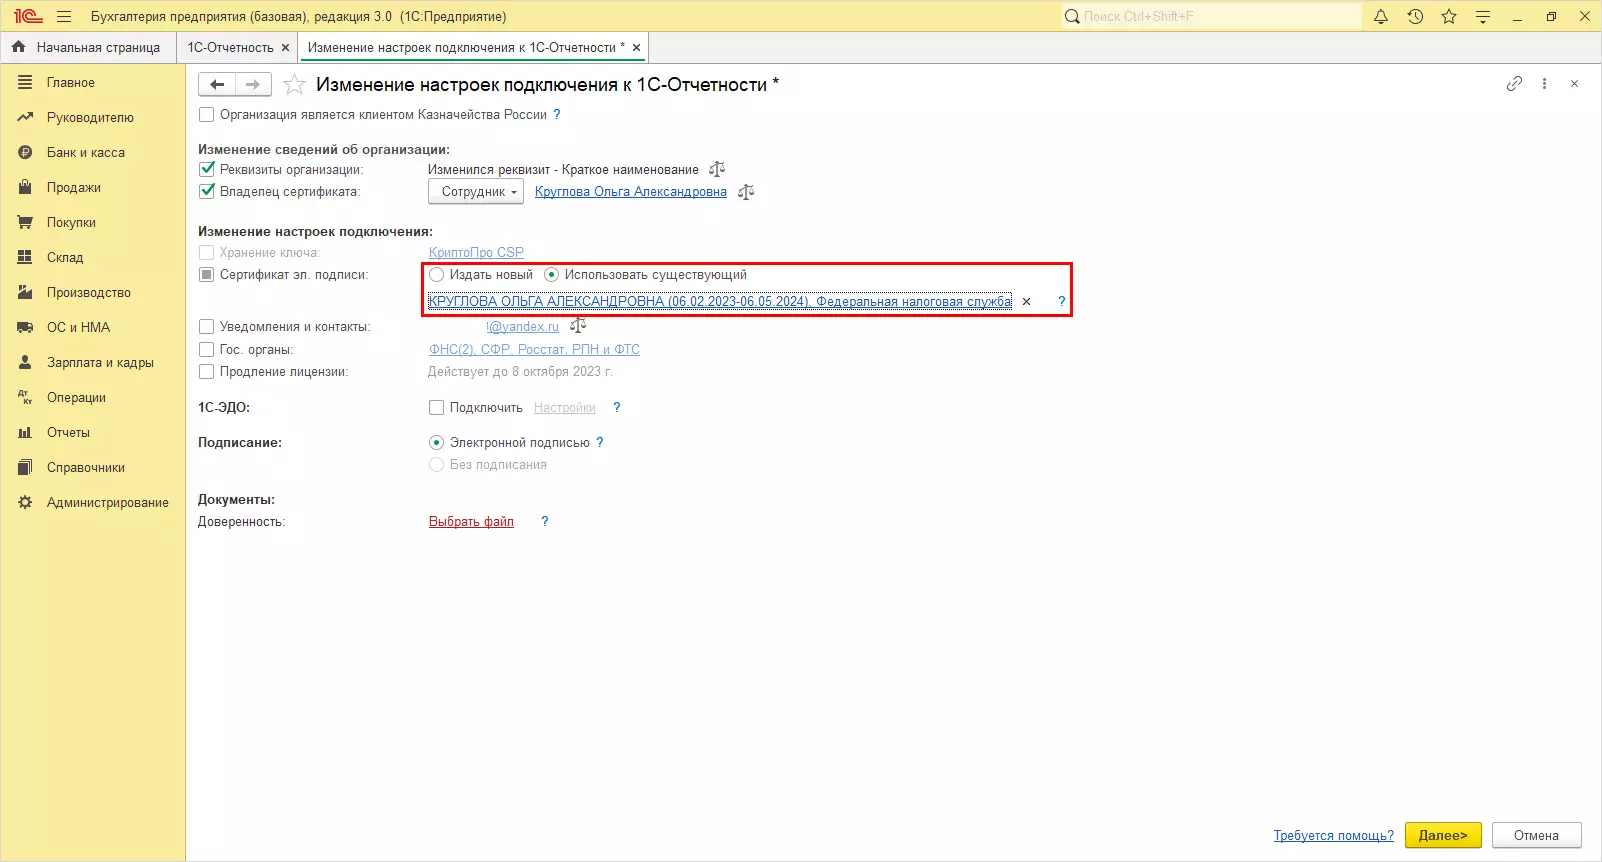Open the Зарплата и кадры section

tap(93, 363)
